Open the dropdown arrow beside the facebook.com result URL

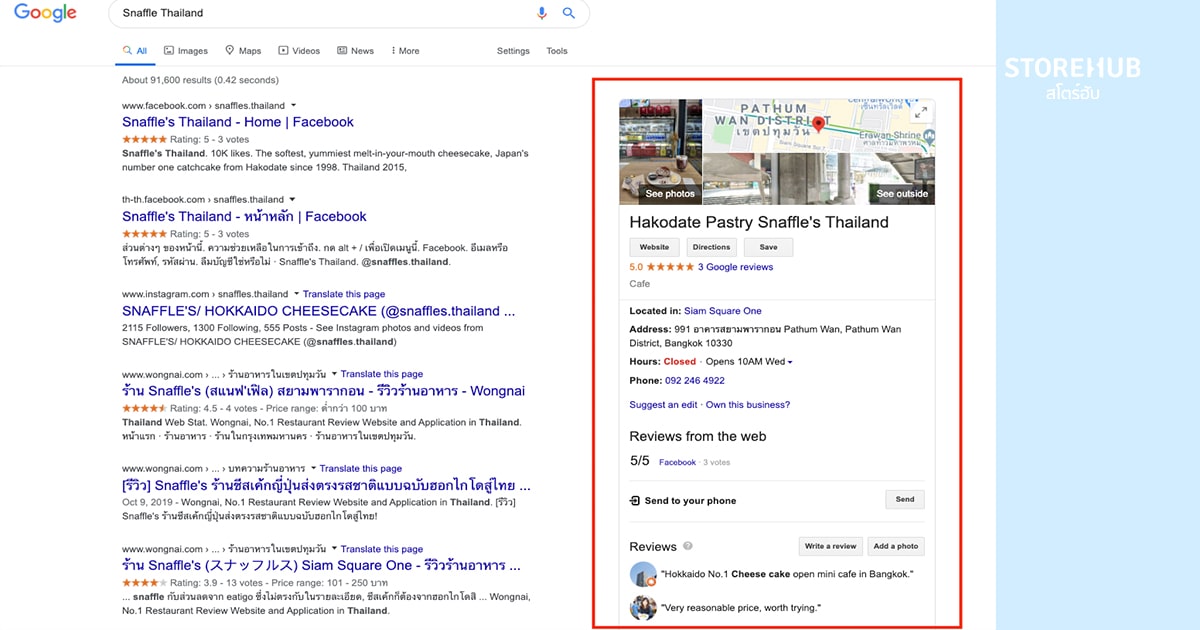click(x=293, y=105)
